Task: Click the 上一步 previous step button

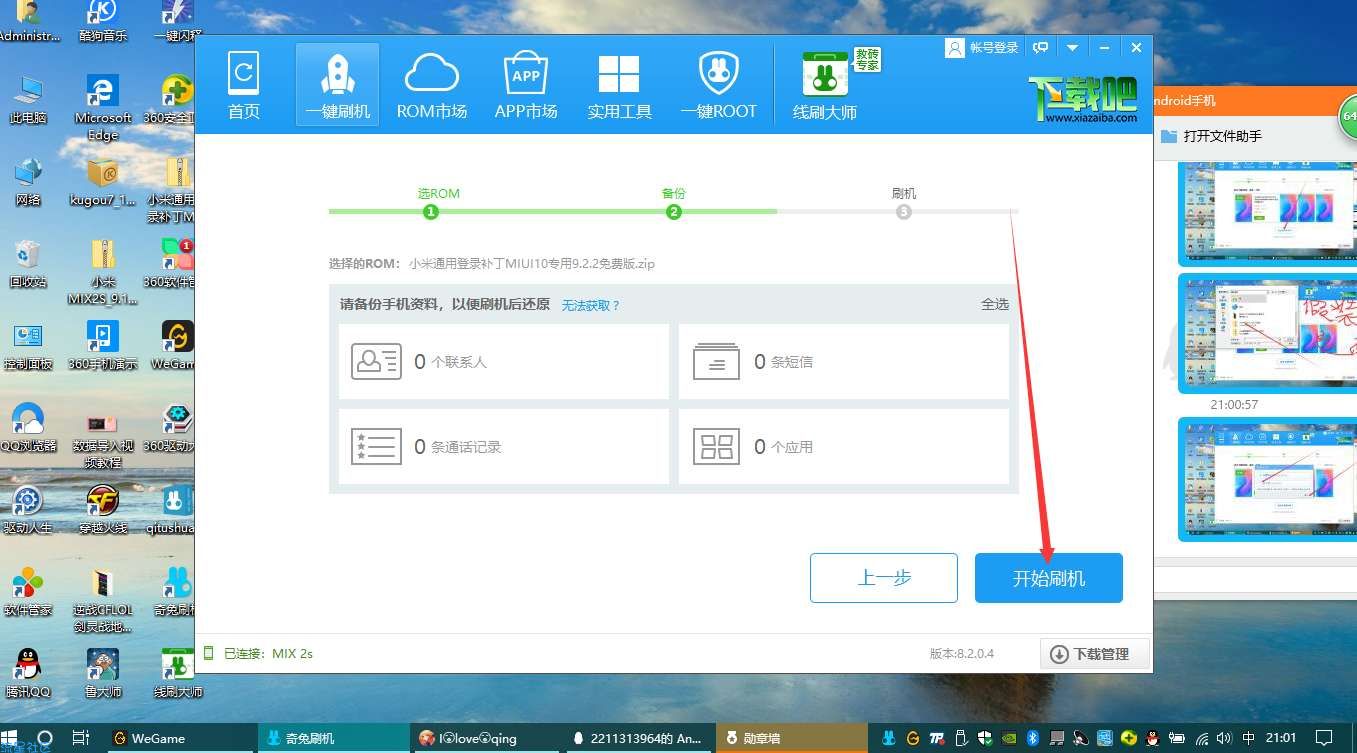Action: (x=884, y=578)
